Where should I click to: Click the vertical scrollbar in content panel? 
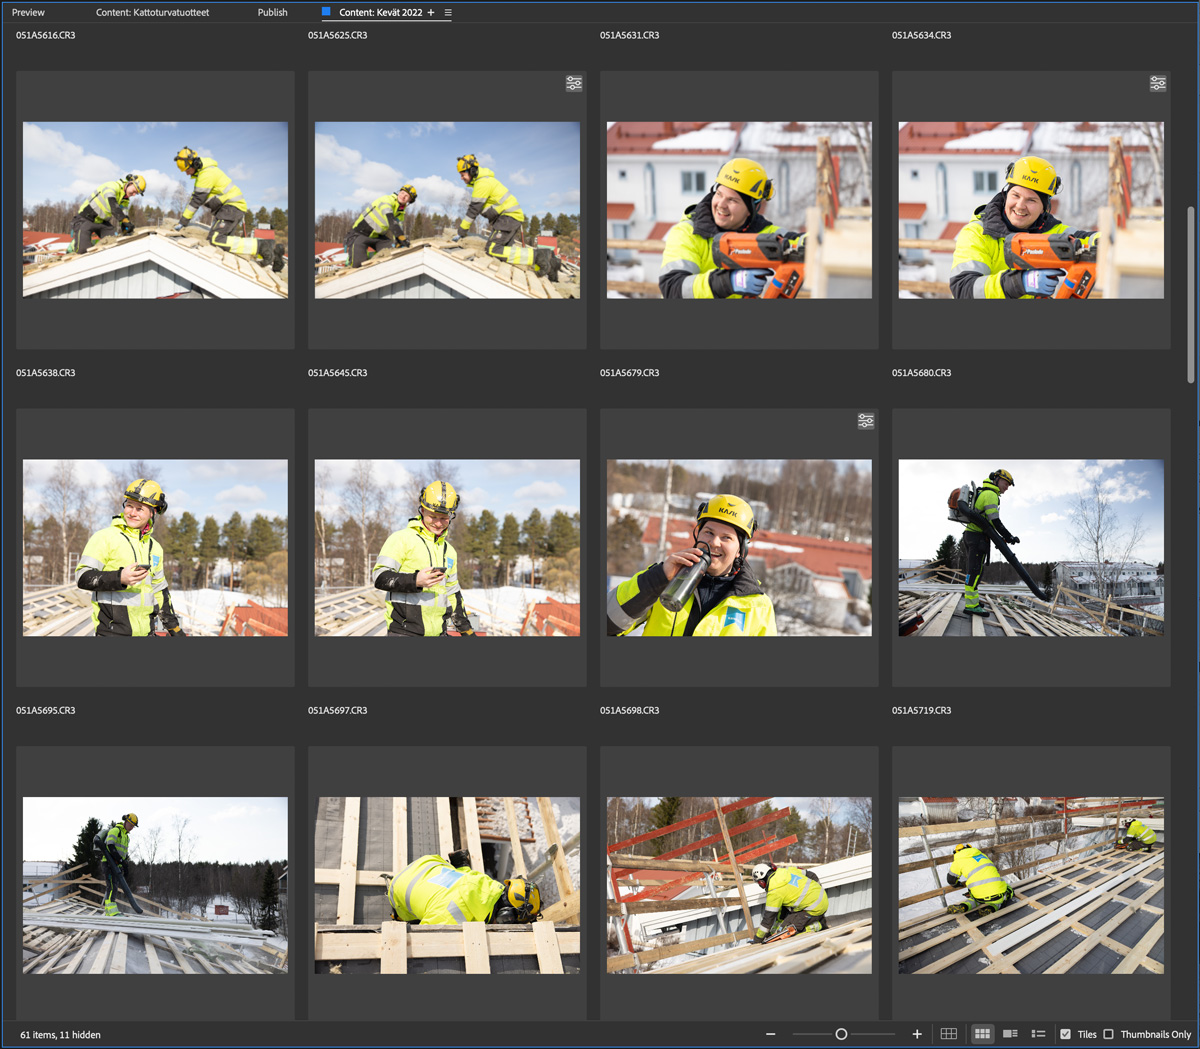pyautogui.click(x=1190, y=295)
